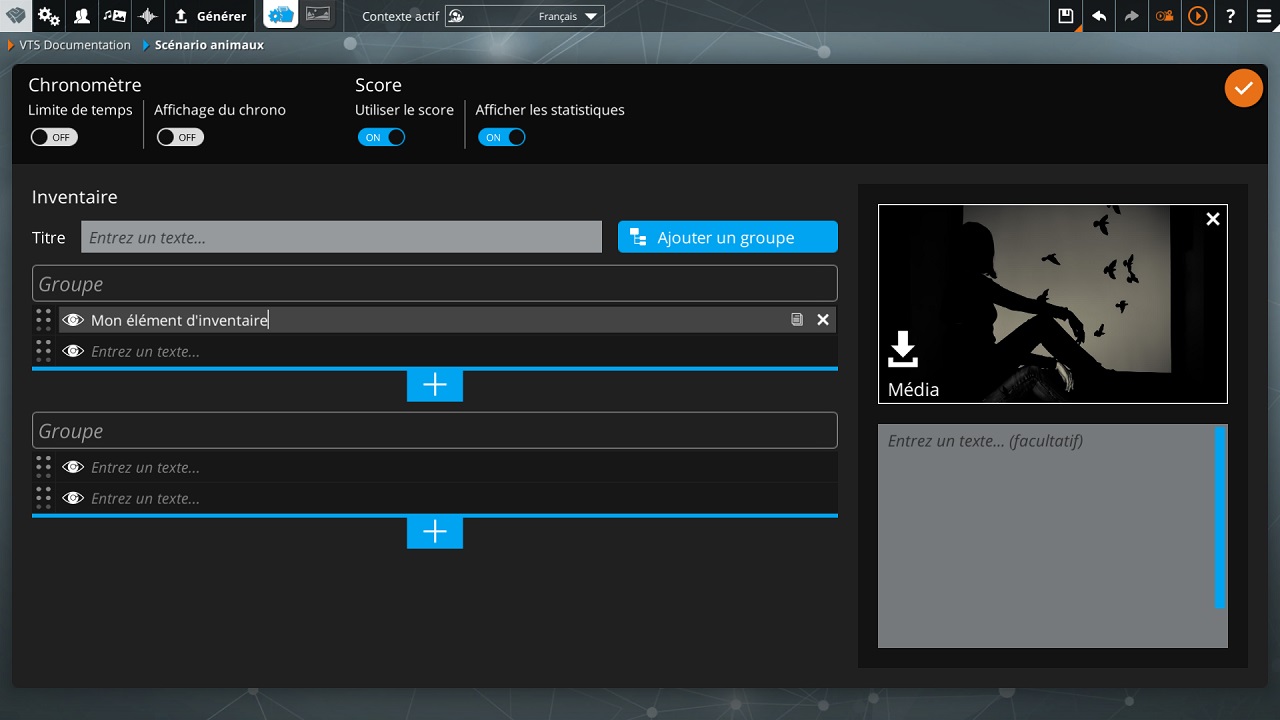Open the Scénario animaux breadcrumb
The image size is (1280, 720).
point(209,45)
